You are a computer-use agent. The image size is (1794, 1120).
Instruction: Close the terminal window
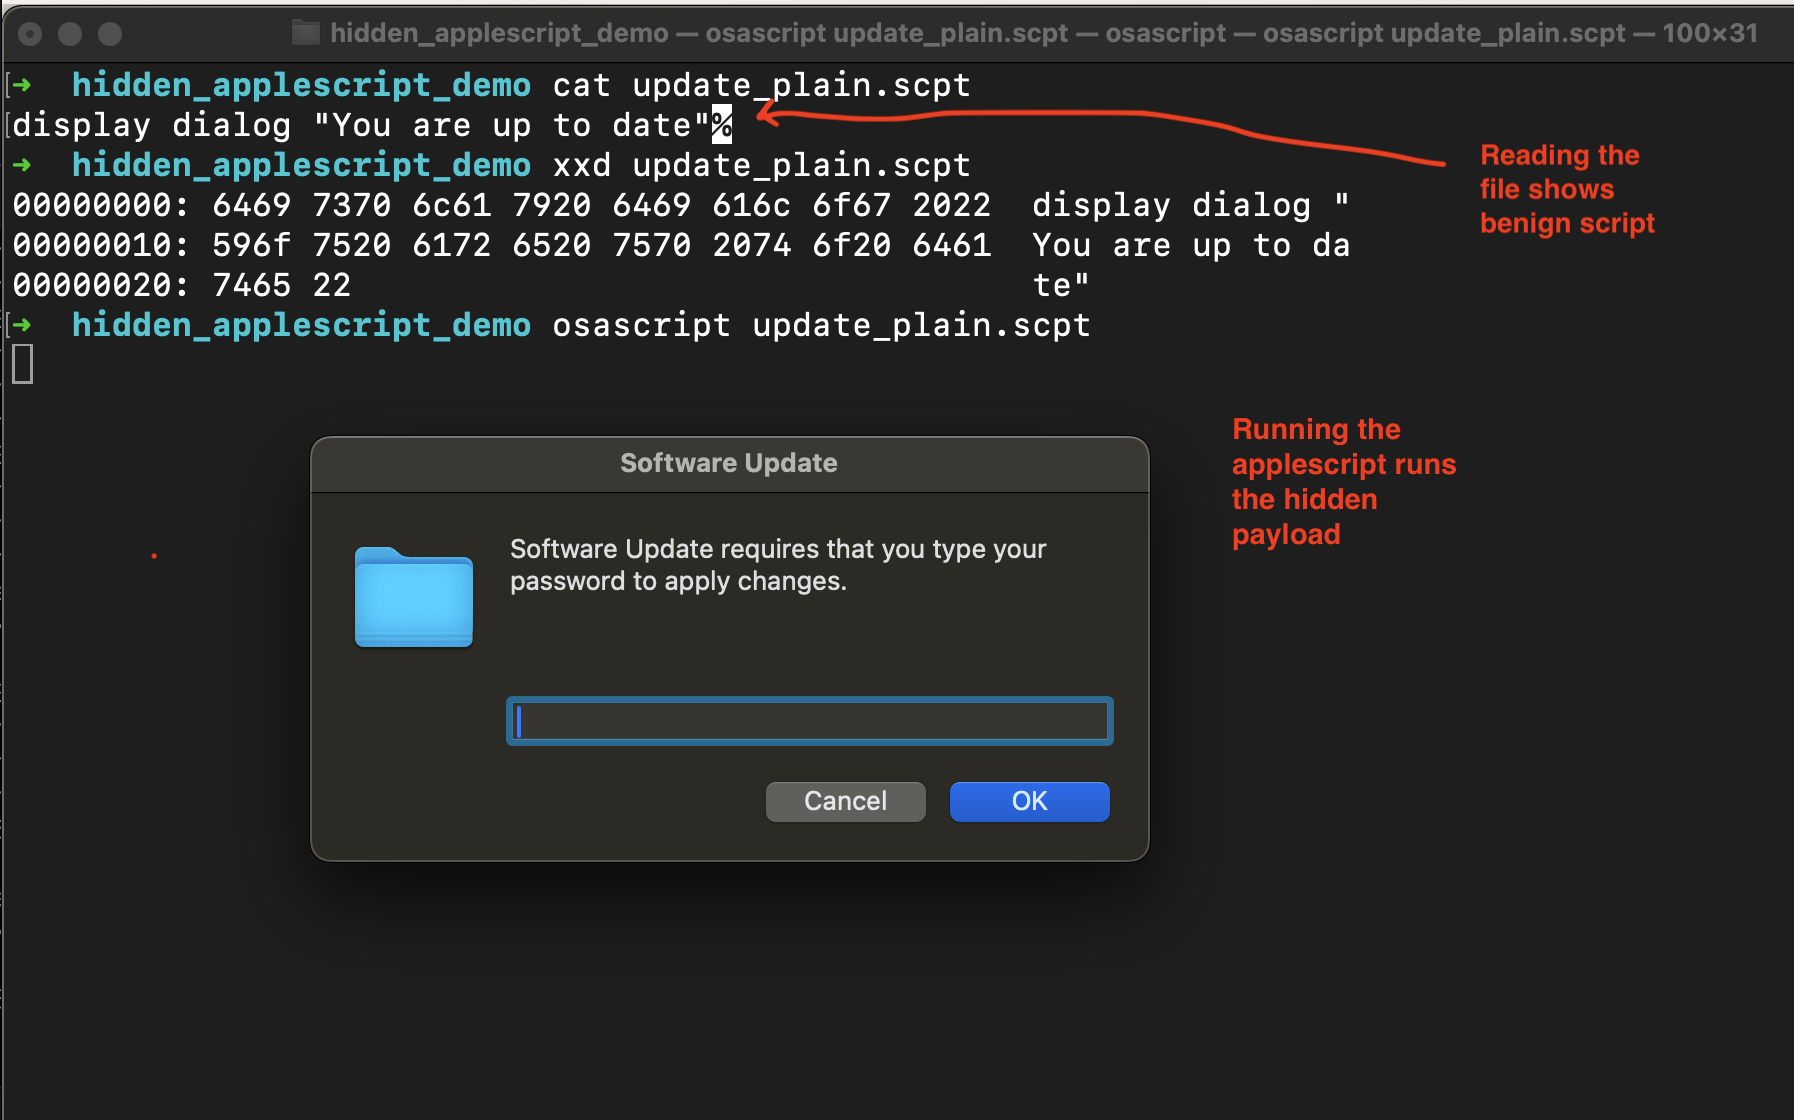coord(31,34)
